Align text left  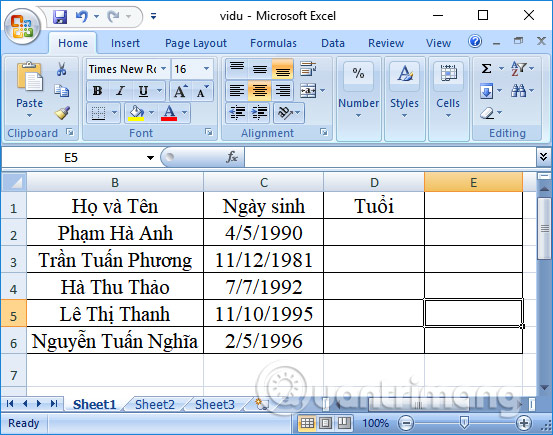tap(237, 91)
